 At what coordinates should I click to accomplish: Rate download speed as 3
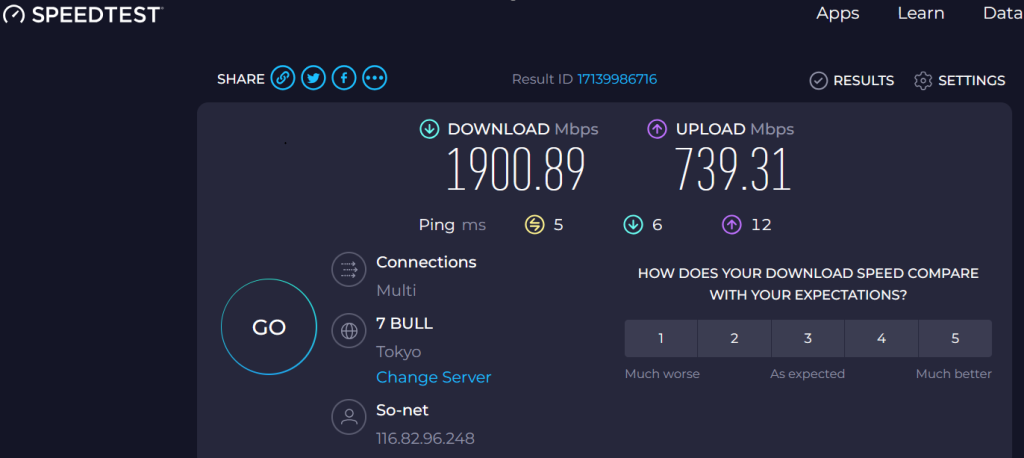click(x=808, y=338)
